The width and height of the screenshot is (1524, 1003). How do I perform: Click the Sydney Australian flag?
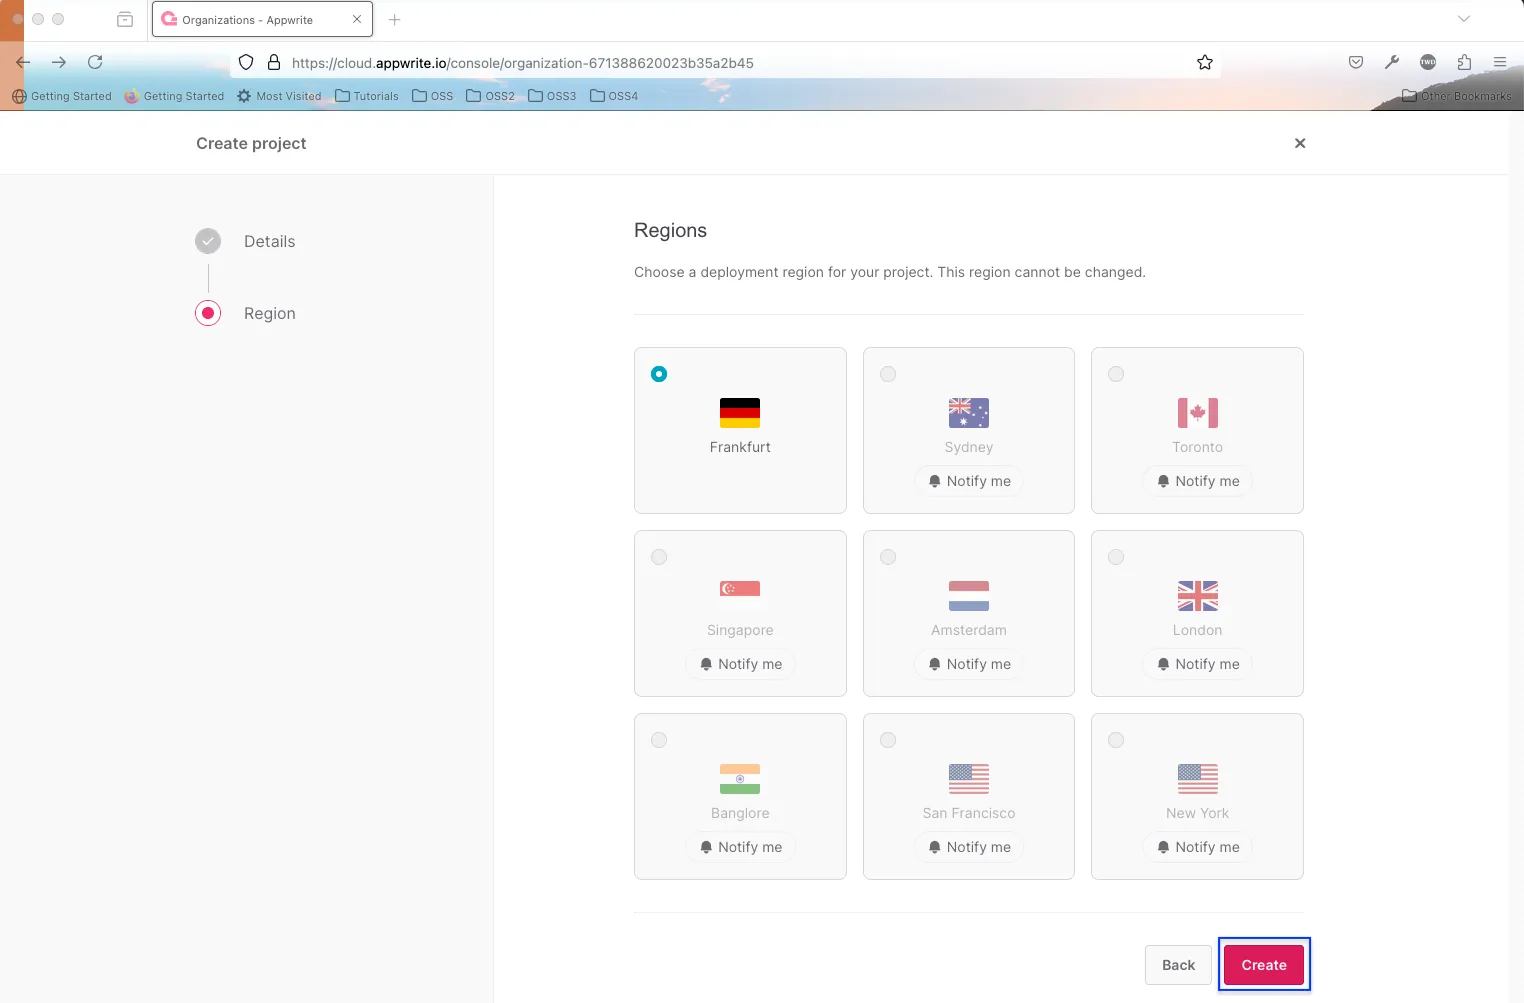point(969,413)
